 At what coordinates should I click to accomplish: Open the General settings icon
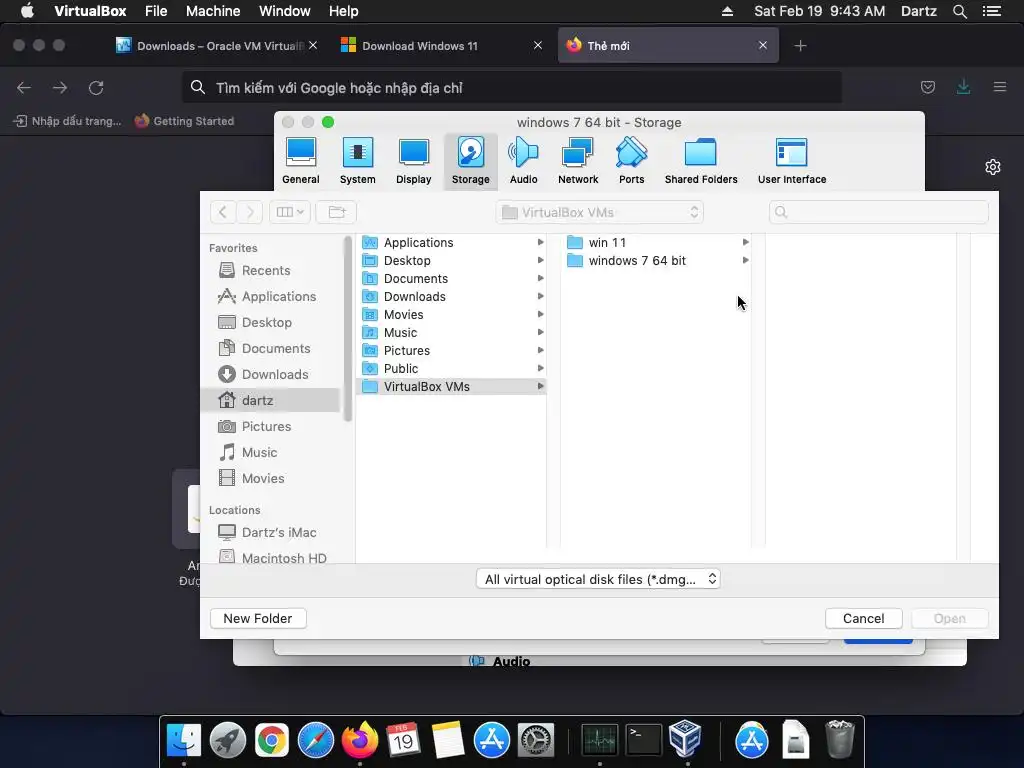pyautogui.click(x=300, y=161)
